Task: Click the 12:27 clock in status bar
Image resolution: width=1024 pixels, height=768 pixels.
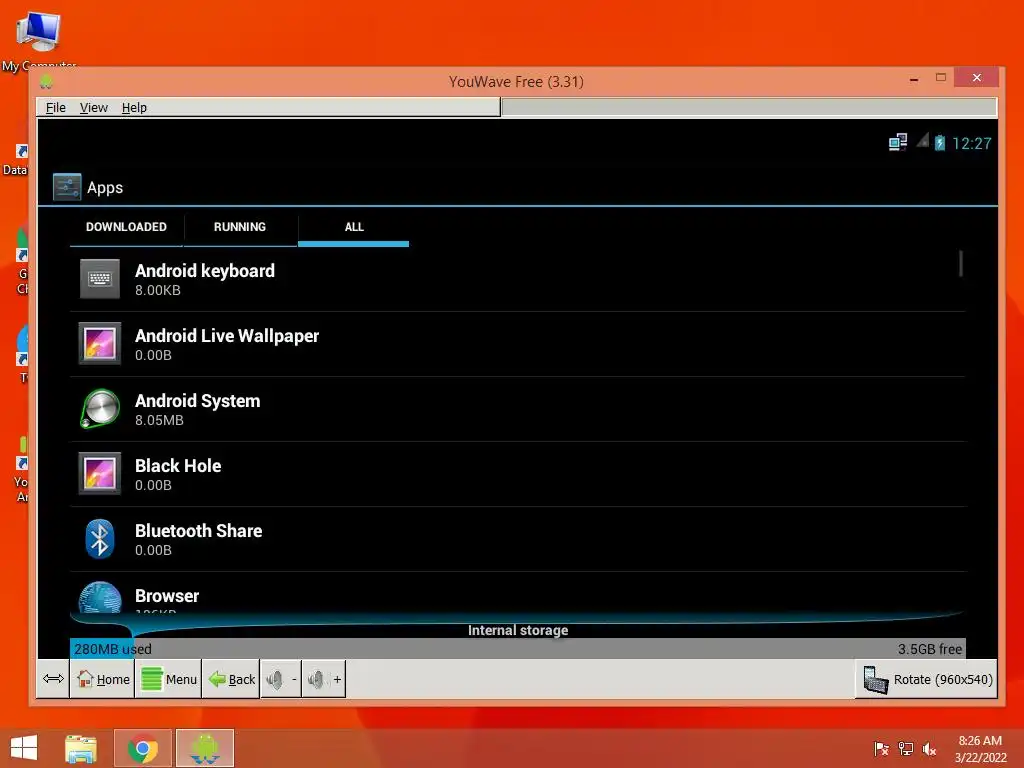Action: [x=972, y=143]
